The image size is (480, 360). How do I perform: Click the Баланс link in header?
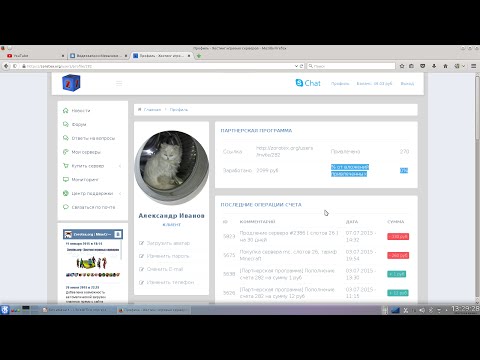pos(374,84)
